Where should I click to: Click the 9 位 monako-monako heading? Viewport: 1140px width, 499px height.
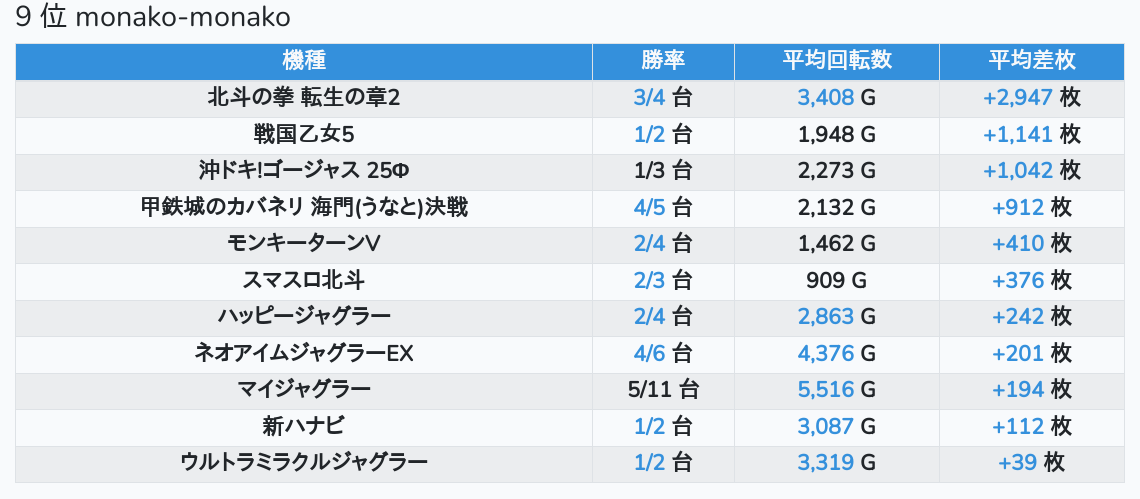pos(153,17)
